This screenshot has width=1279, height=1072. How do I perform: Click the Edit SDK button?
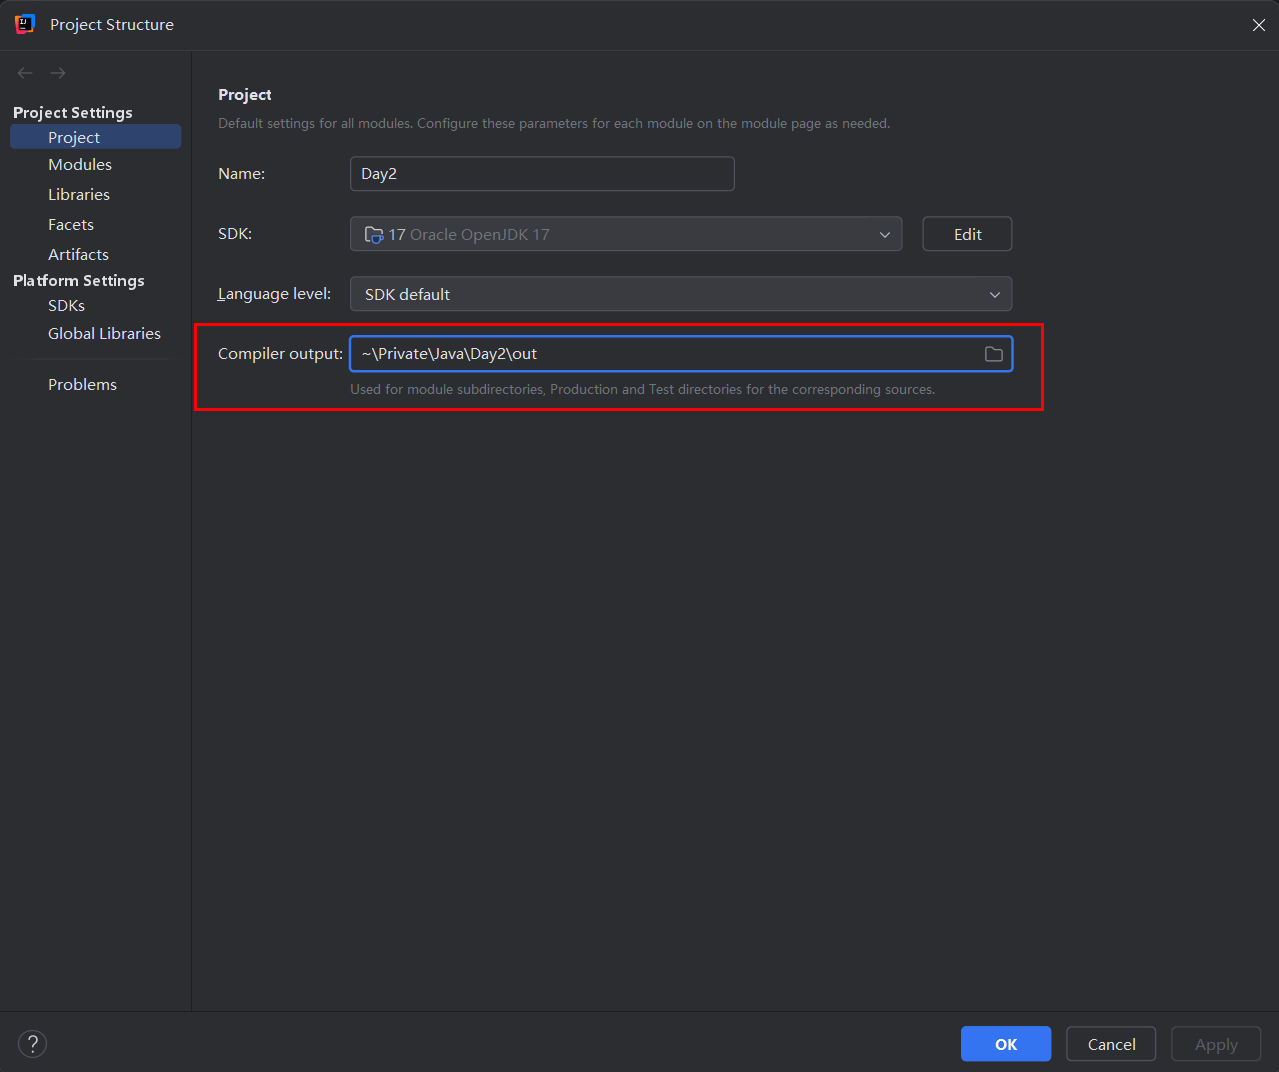tap(967, 234)
